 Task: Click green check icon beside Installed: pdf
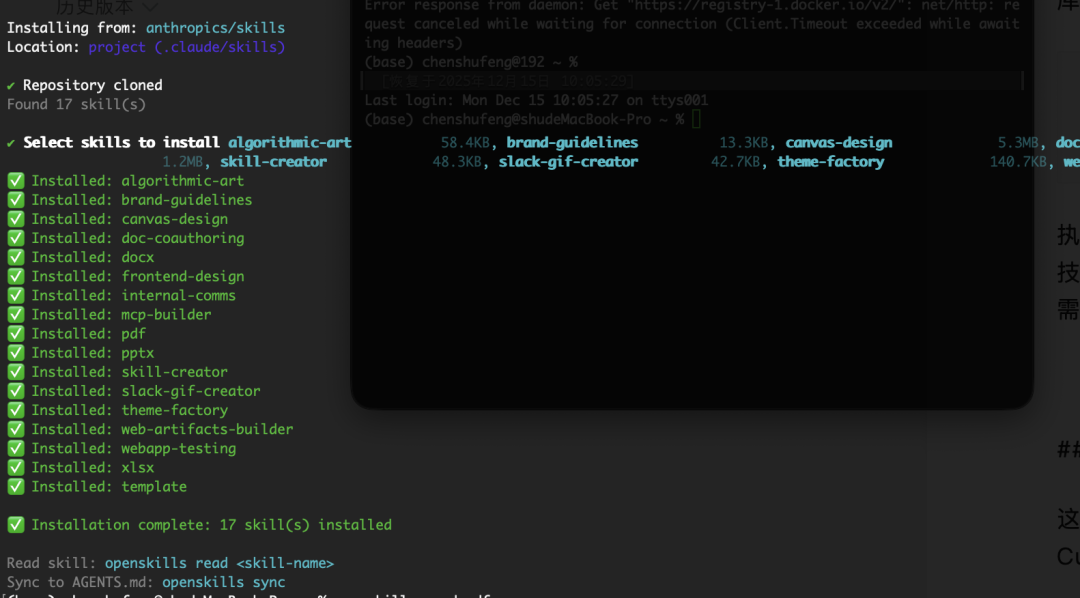[15, 334]
